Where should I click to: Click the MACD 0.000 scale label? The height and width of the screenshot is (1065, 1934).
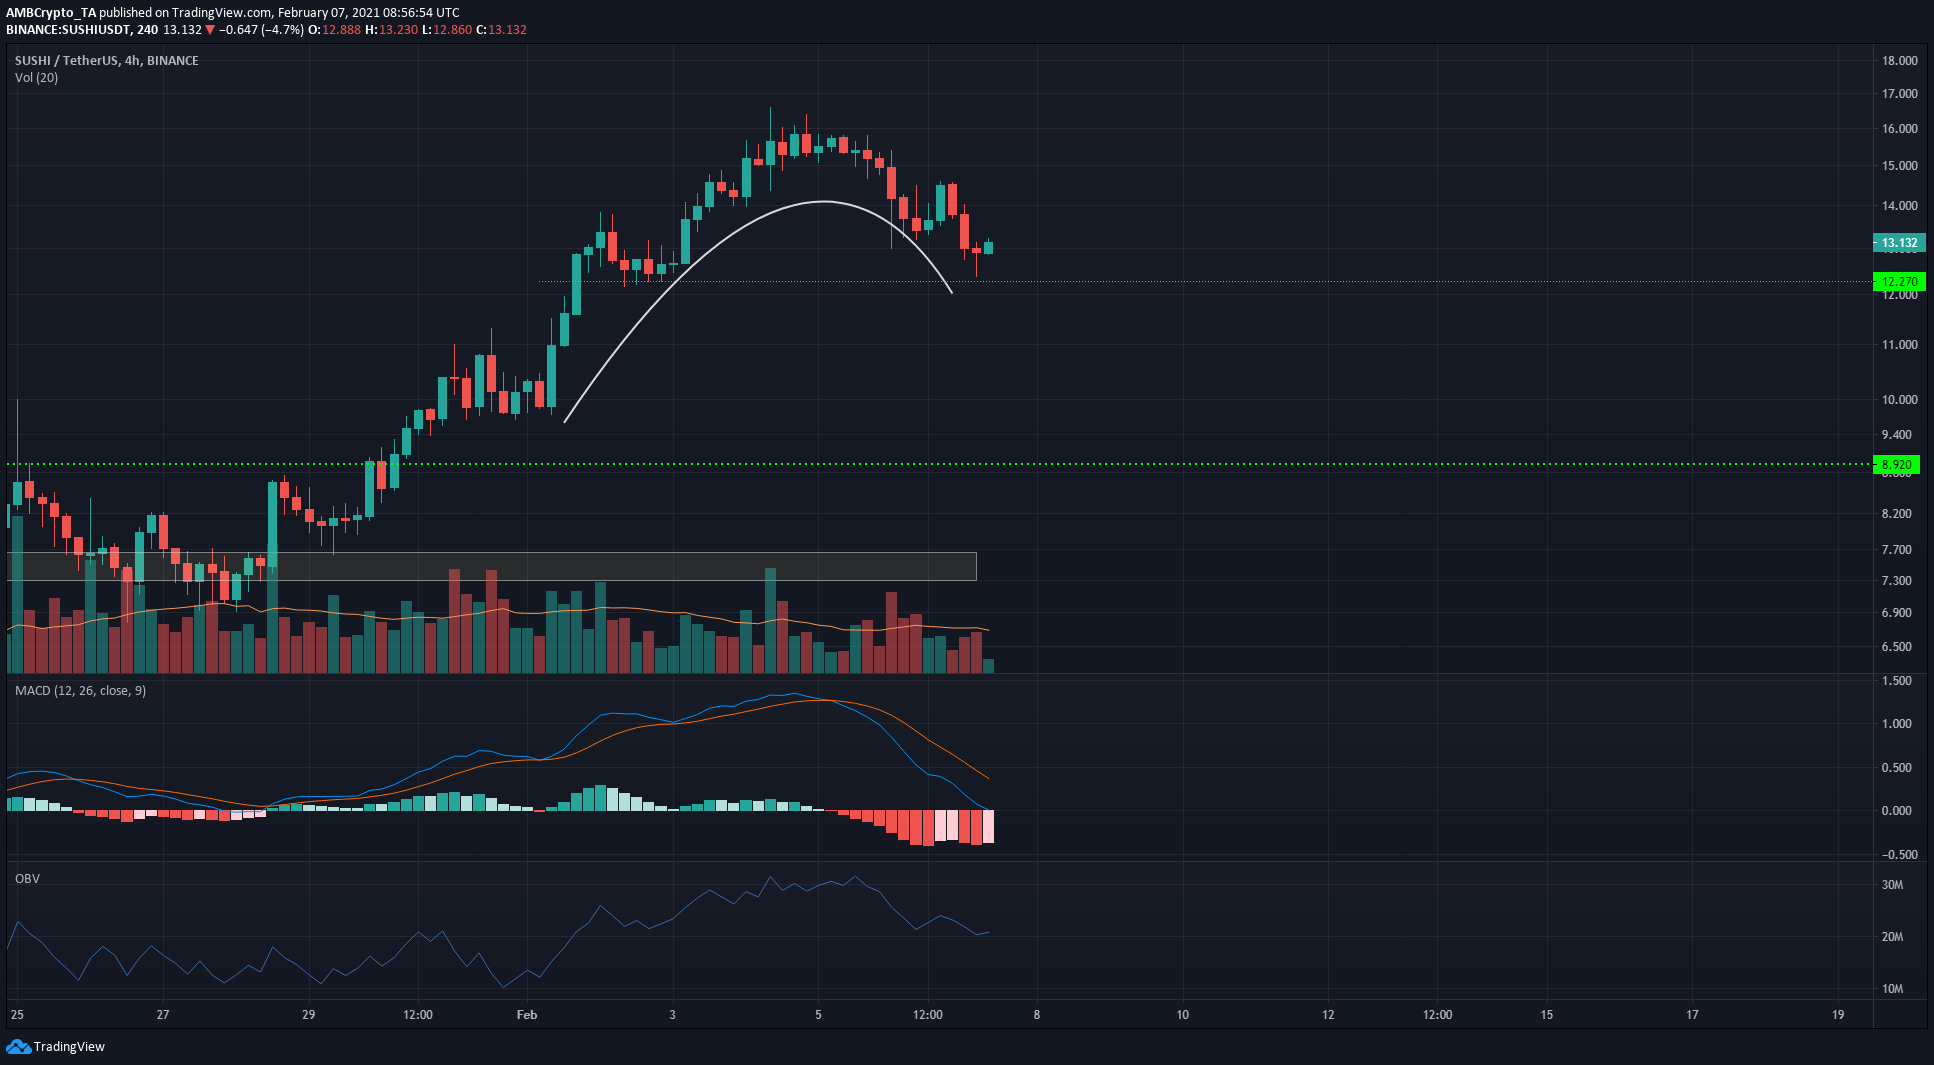pyautogui.click(x=1896, y=810)
